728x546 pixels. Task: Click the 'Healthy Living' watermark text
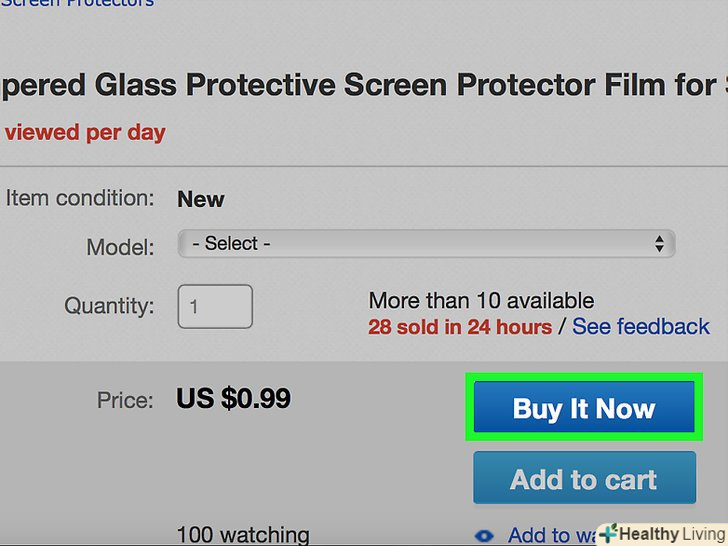pos(670,534)
